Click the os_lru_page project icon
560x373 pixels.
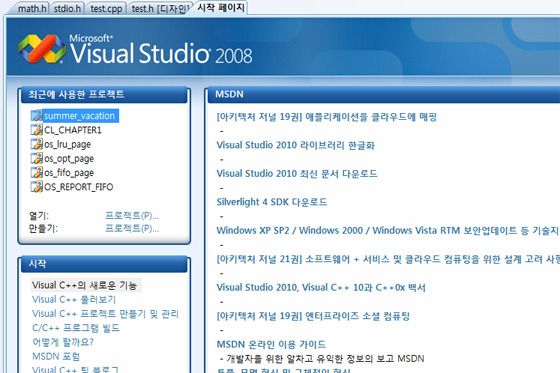(36, 144)
